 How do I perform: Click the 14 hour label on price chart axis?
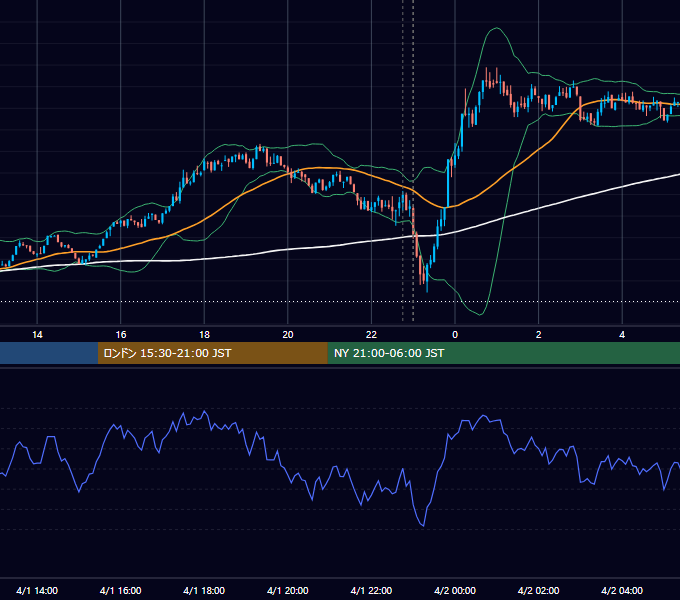click(37, 335)
